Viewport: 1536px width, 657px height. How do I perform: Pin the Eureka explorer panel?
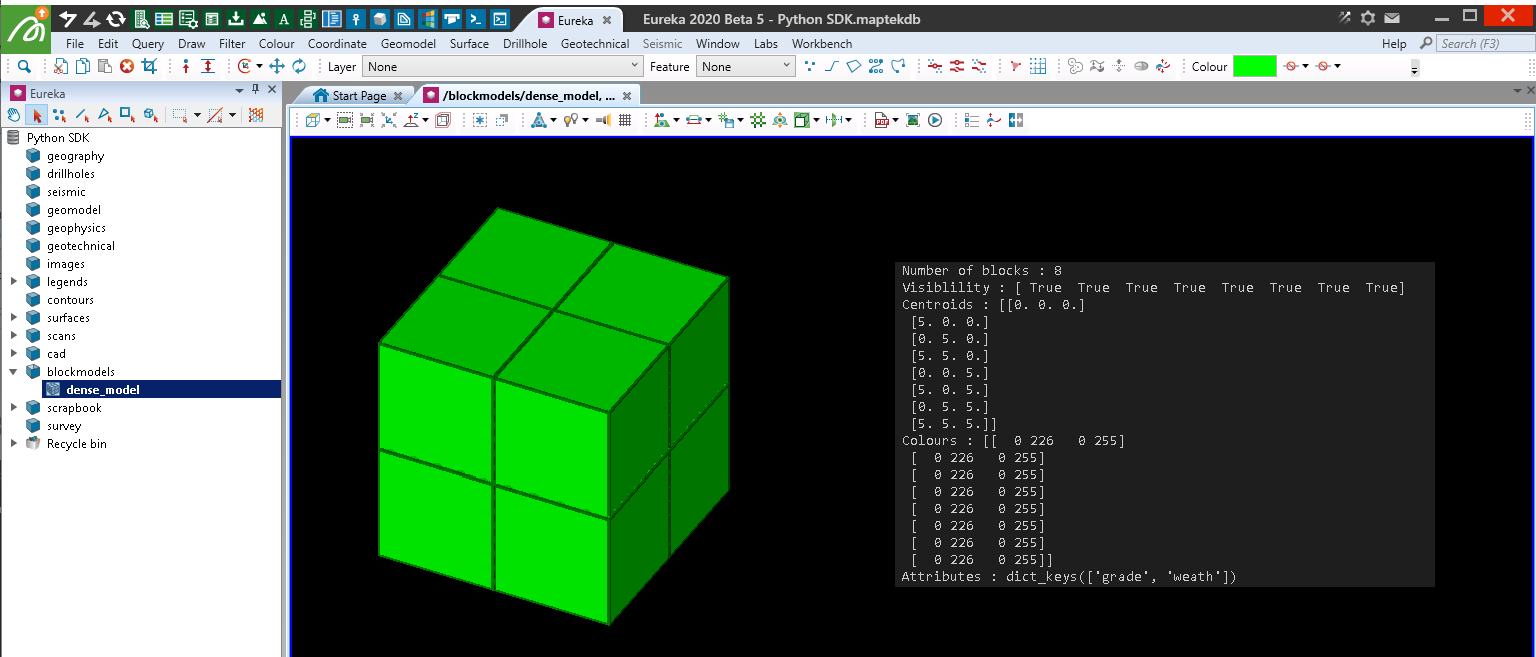(255, 91)
